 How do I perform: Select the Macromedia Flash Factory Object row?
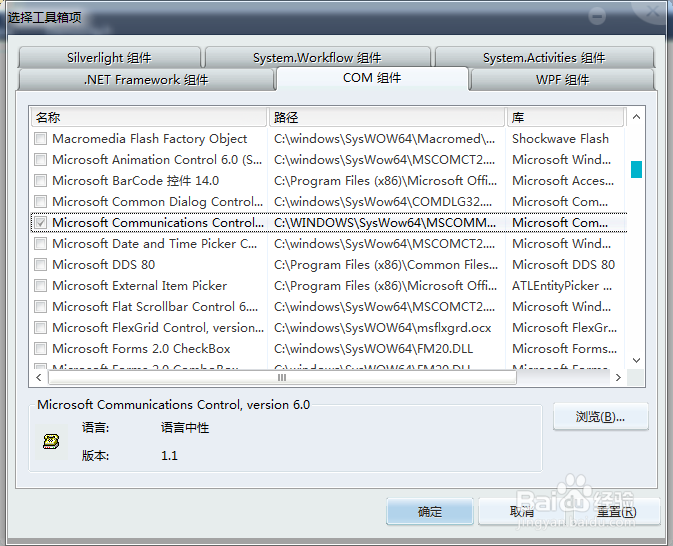[x=329, y=139]
